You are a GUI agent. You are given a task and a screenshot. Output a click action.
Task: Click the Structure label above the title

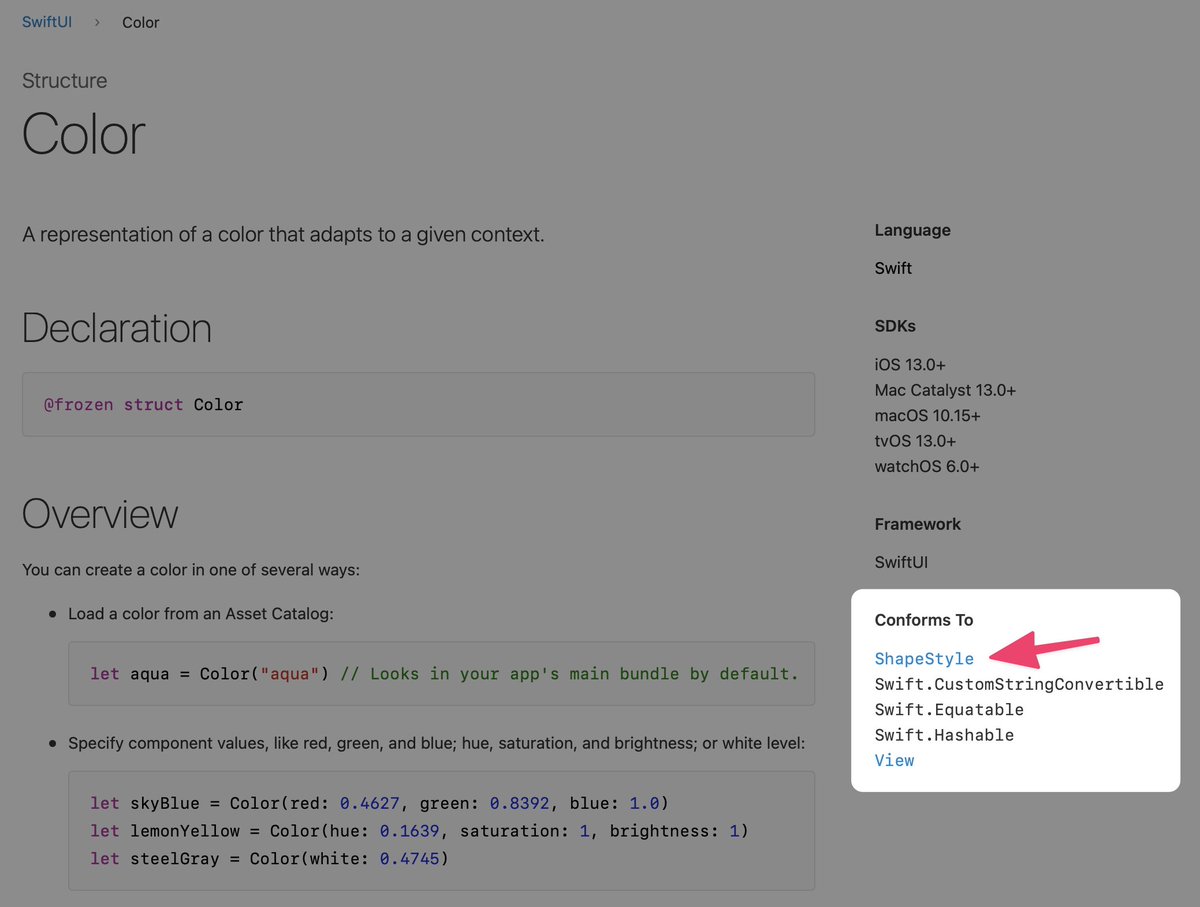[64, 81]
